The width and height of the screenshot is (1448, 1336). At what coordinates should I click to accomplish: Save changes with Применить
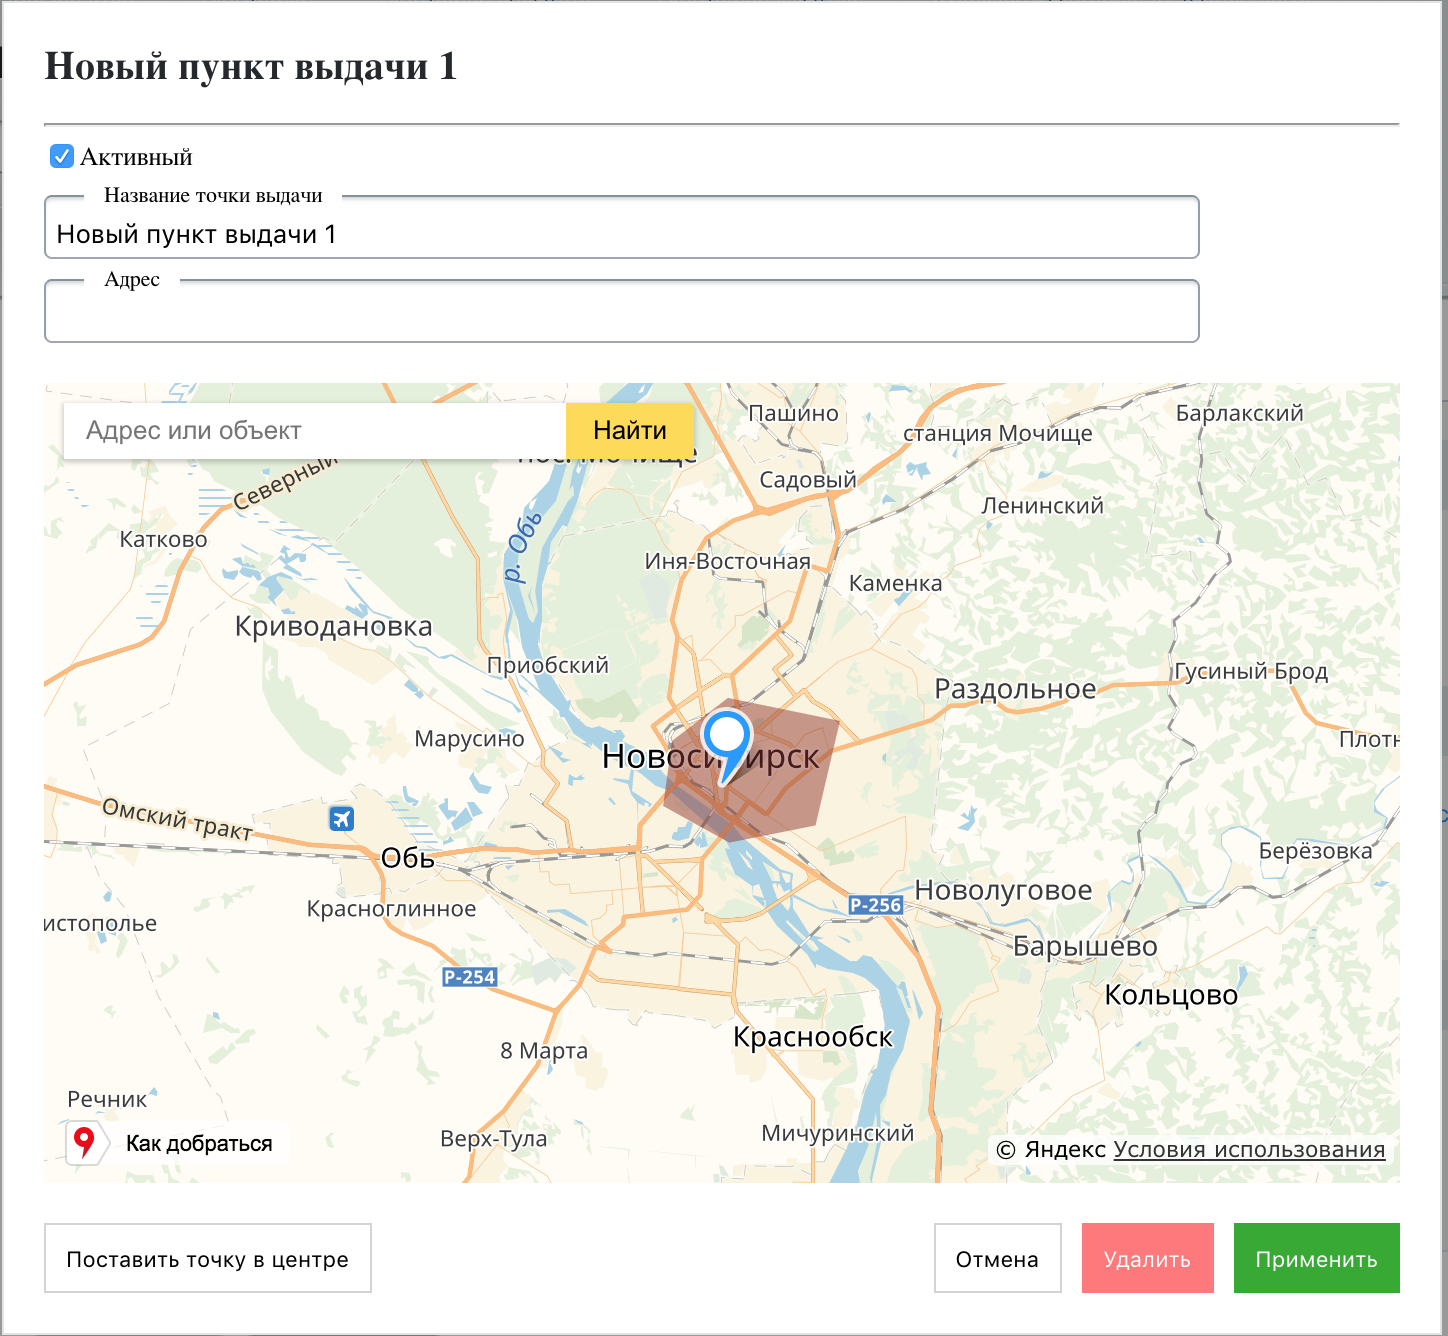tap(1316, 1259)
